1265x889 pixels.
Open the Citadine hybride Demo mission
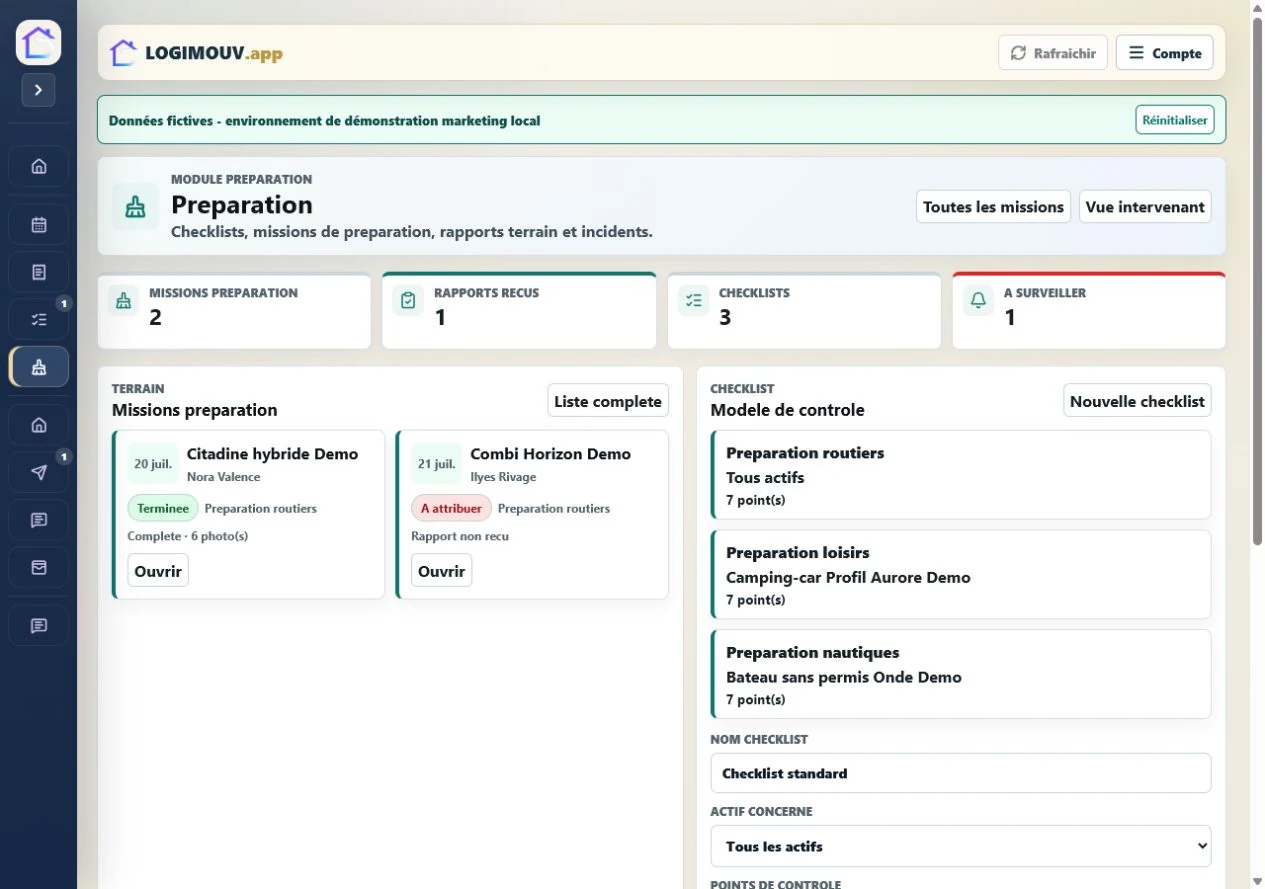pos(158,571)
